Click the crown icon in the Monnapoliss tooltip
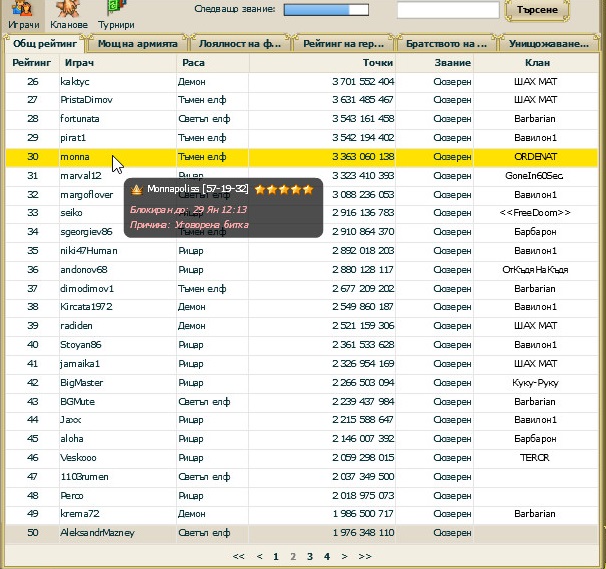The image size is (606, 569). click(137, 188)
